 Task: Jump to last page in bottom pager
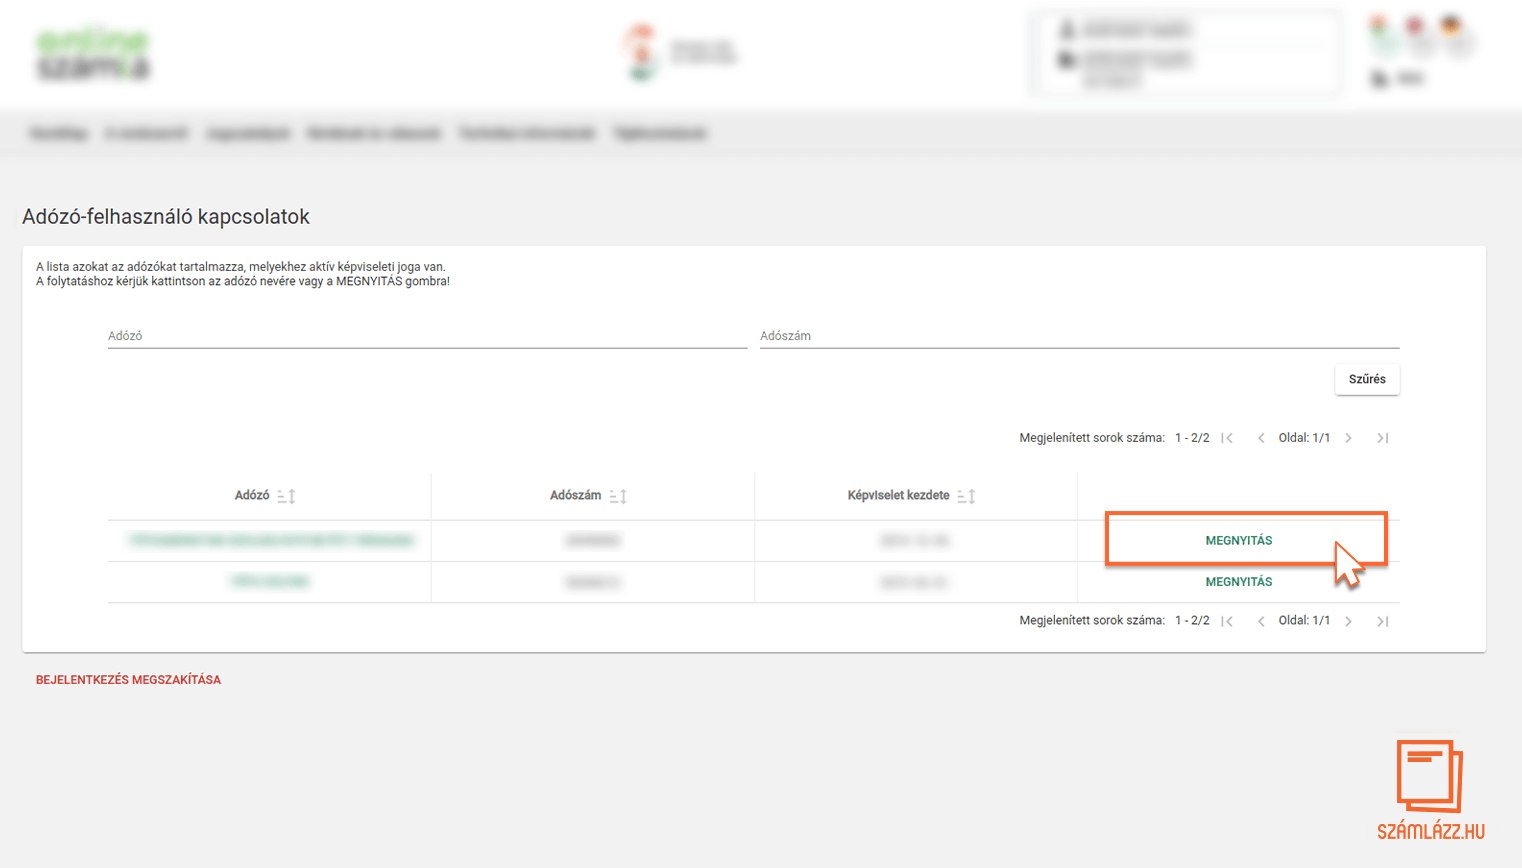pyautogui.click(x=1382, y=621)
